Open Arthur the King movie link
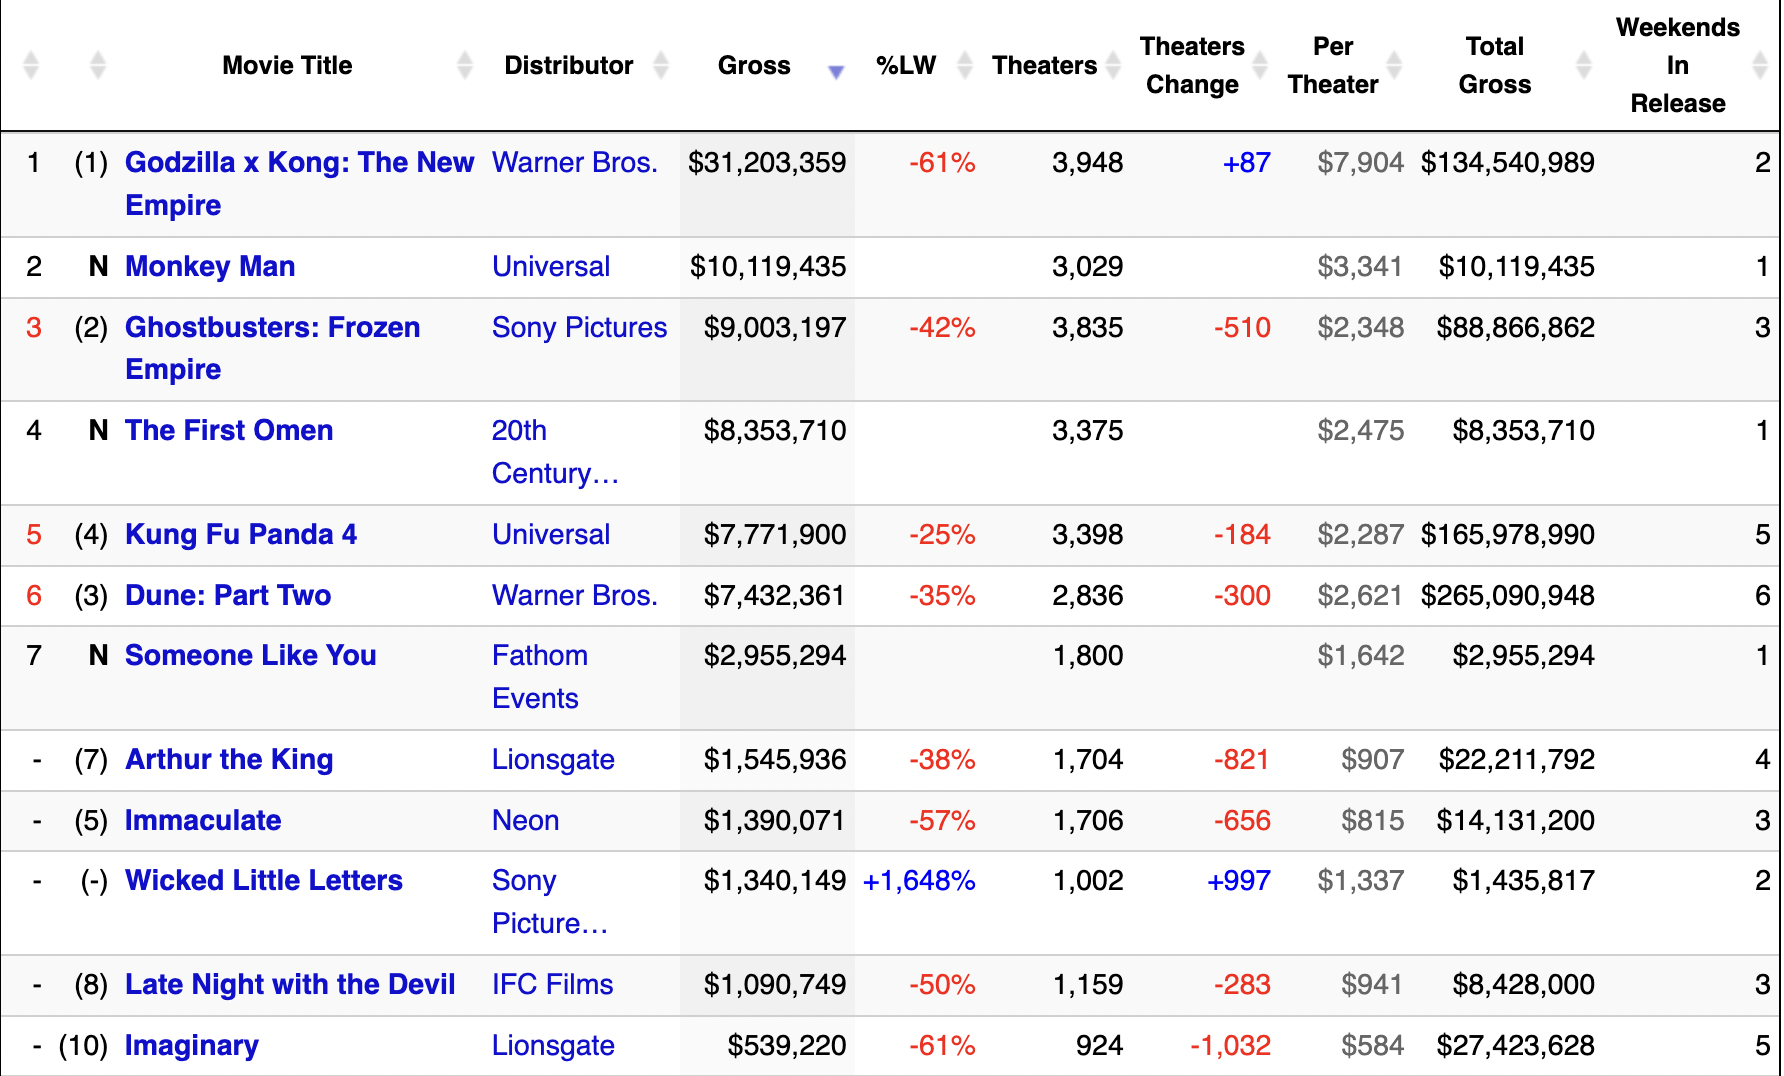The height and width of the screenshot is (1076, 1784). point(229,759)
